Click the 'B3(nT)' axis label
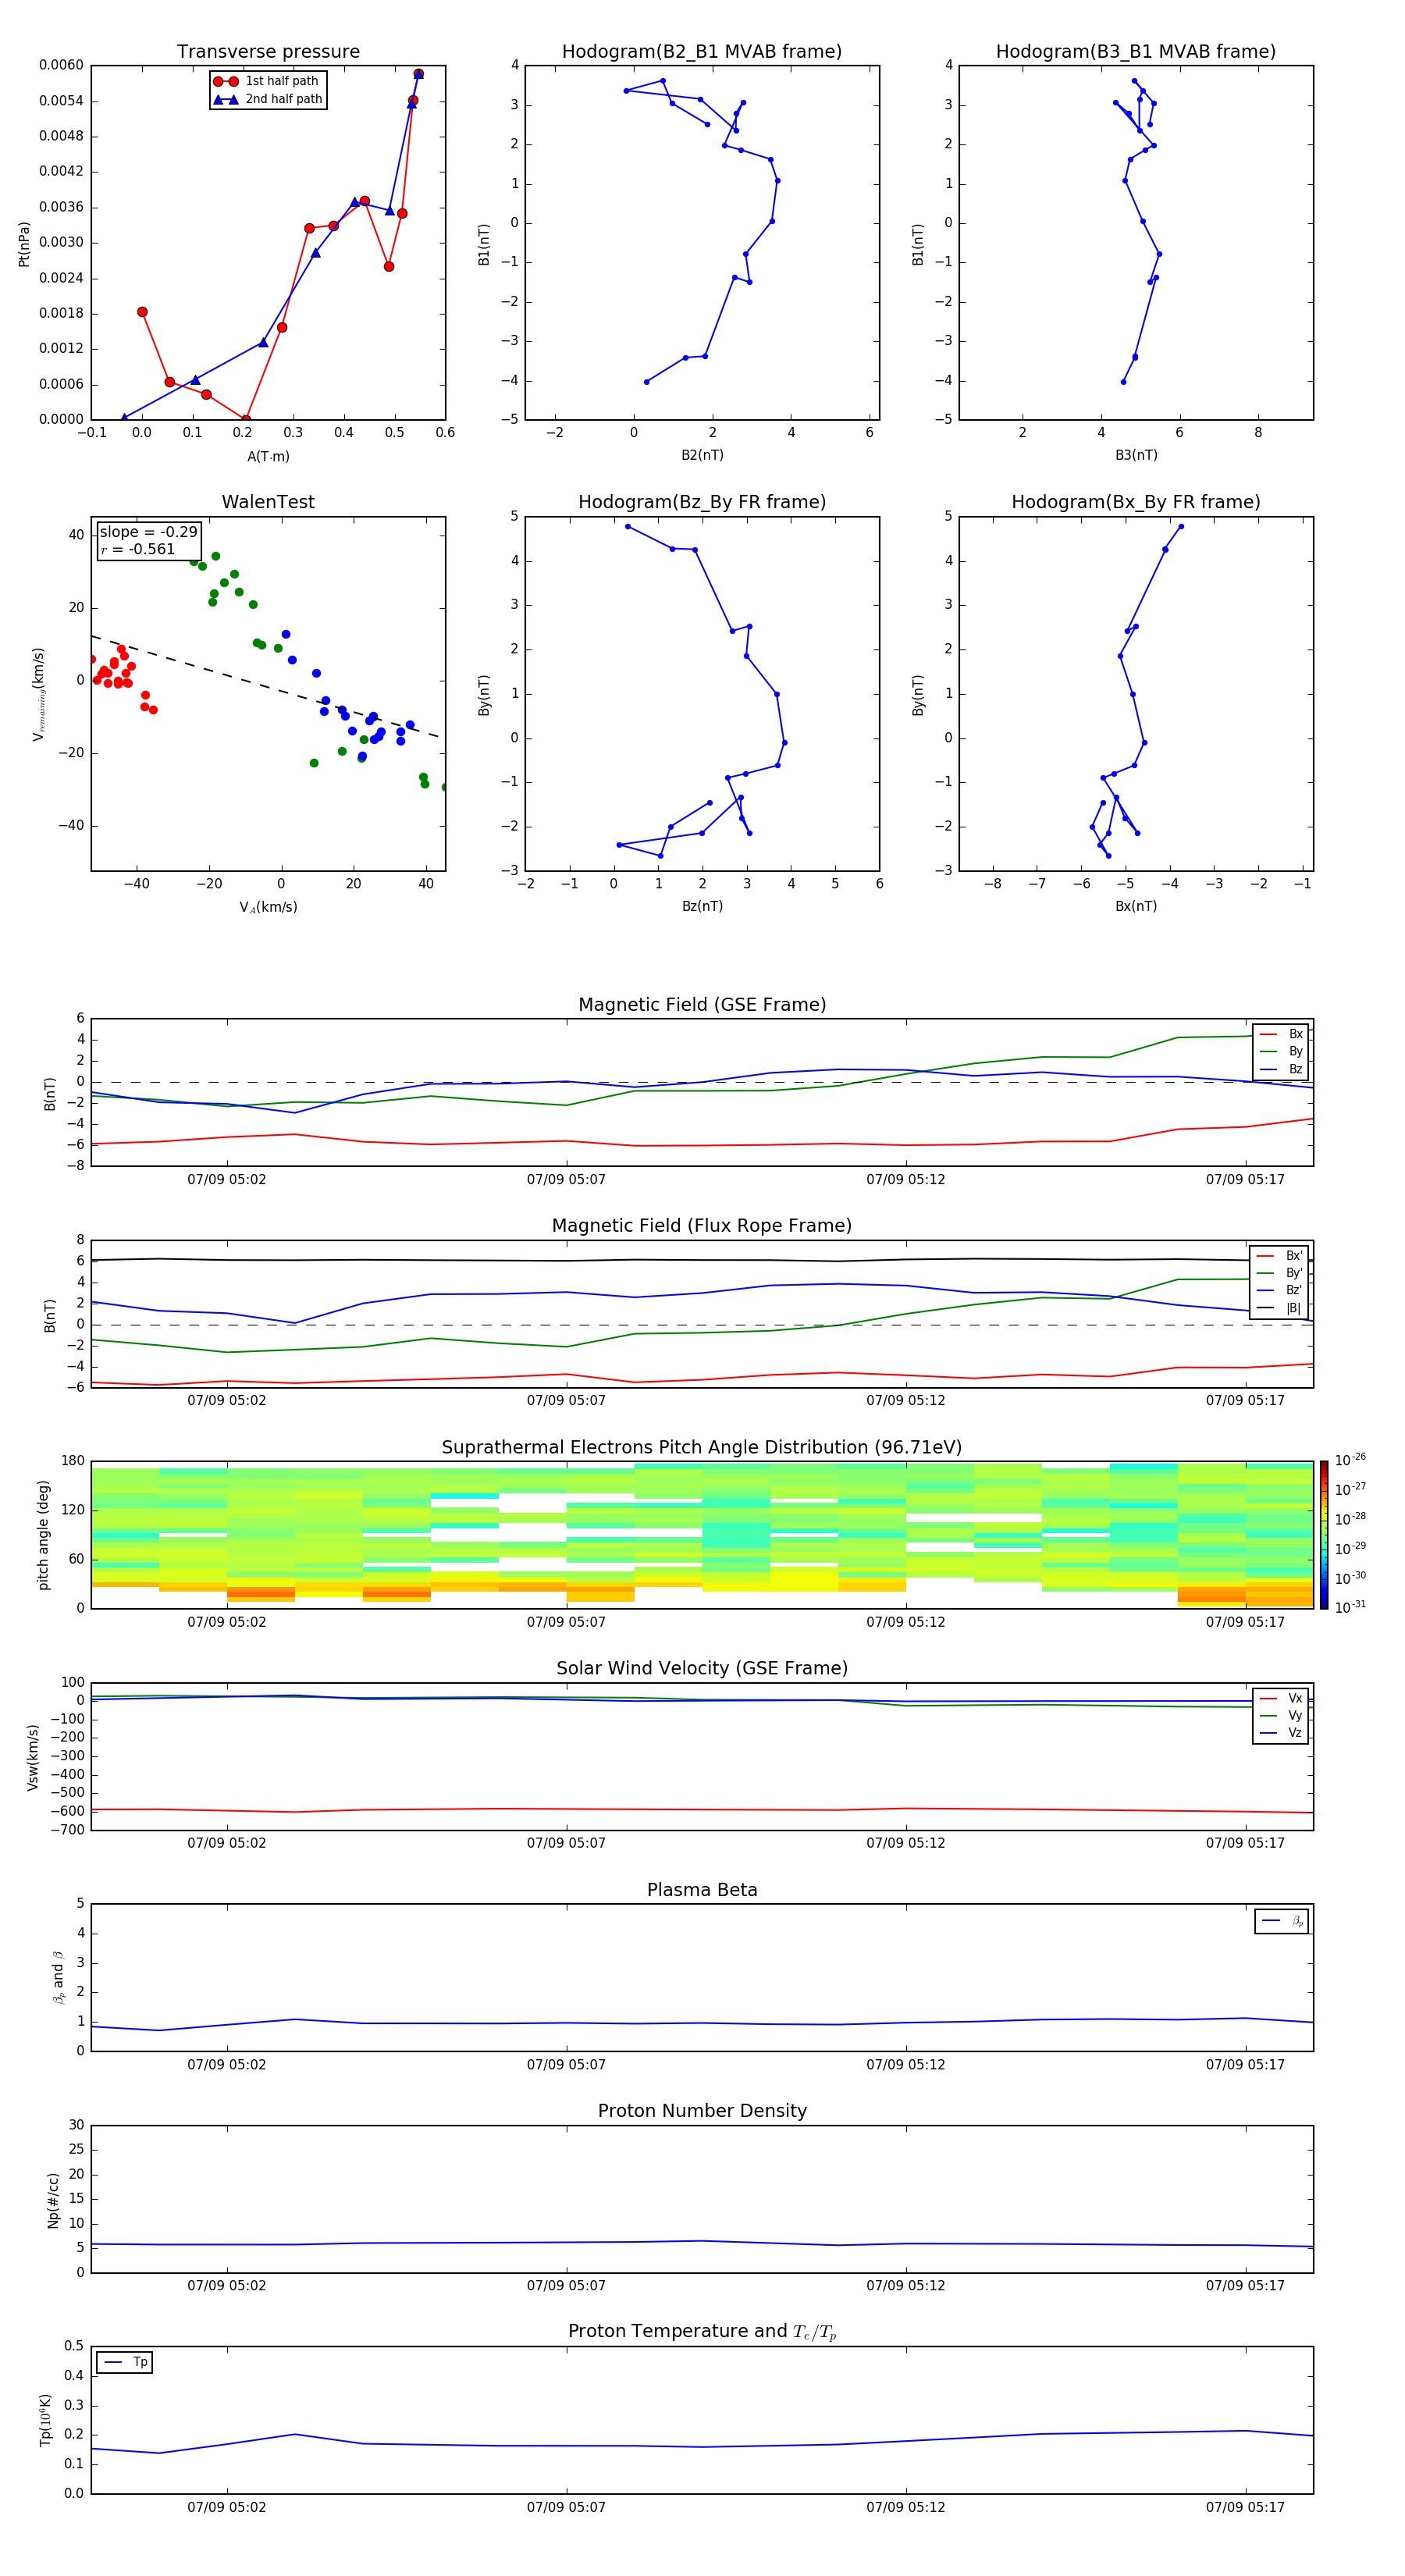1405x2576 pixels. [1136, 455]
